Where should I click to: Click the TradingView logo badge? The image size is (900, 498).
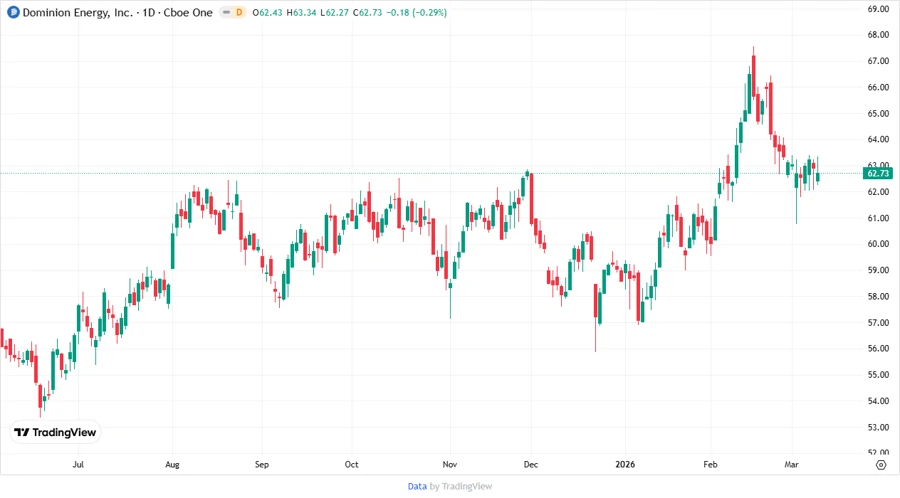[x=56, y=433]
